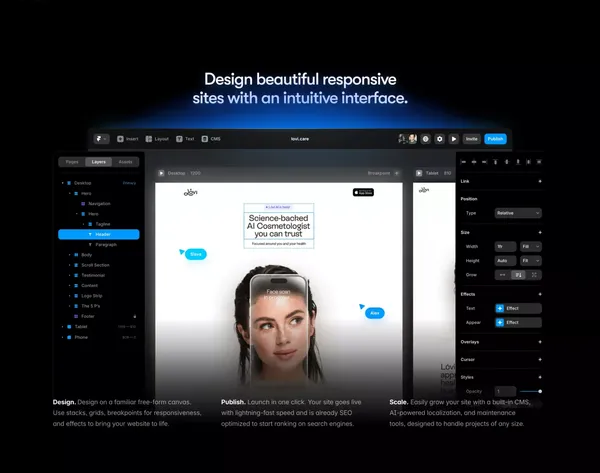The width and height of the screenshot is (600, 473).
Task: Click the globe icon in top toolbar
Action: tap(426, 139)
